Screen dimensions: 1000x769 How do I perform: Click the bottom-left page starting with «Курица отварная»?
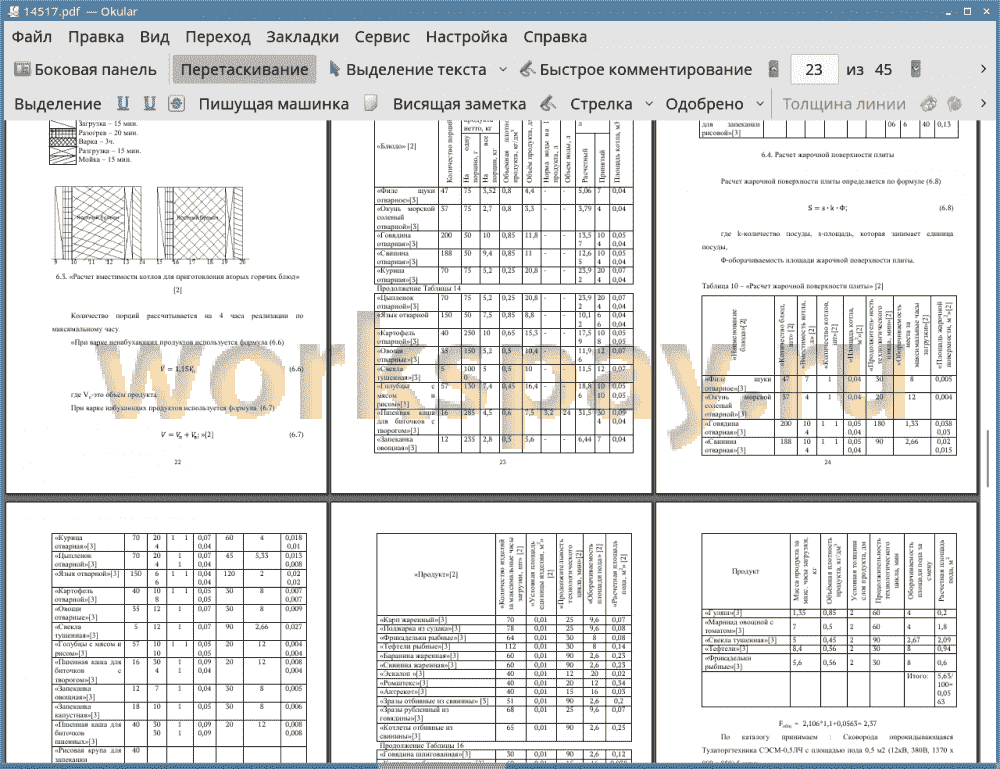pyautogui.click(x=166, y=633)
